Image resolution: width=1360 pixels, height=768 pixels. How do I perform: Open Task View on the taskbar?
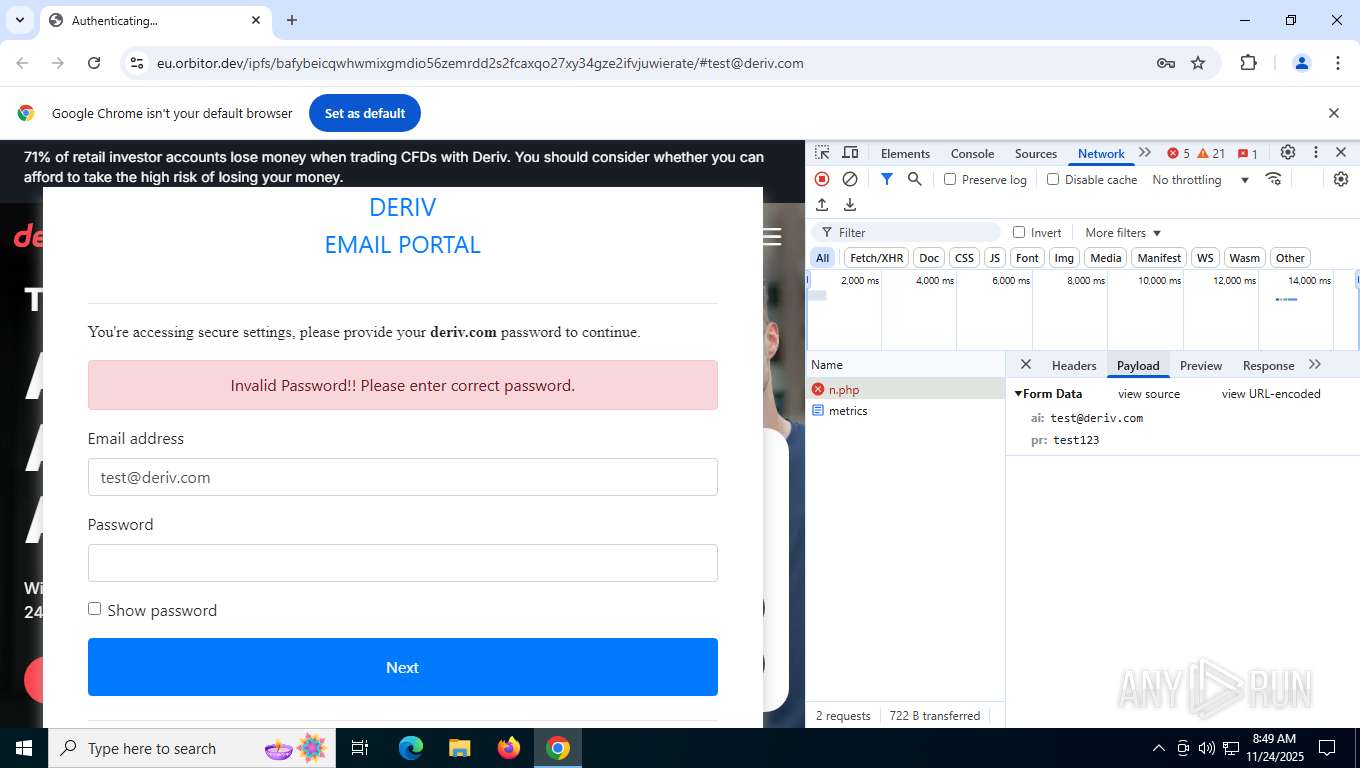click(361, 748)
